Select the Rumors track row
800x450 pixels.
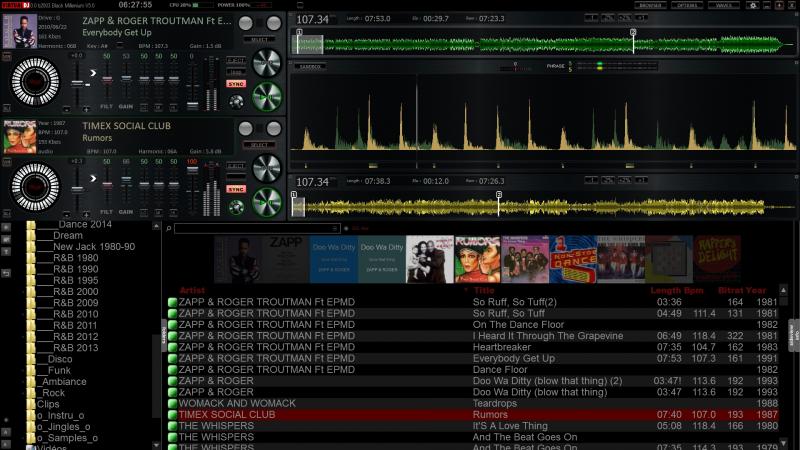pyautogui.click(x=490, y=414)
